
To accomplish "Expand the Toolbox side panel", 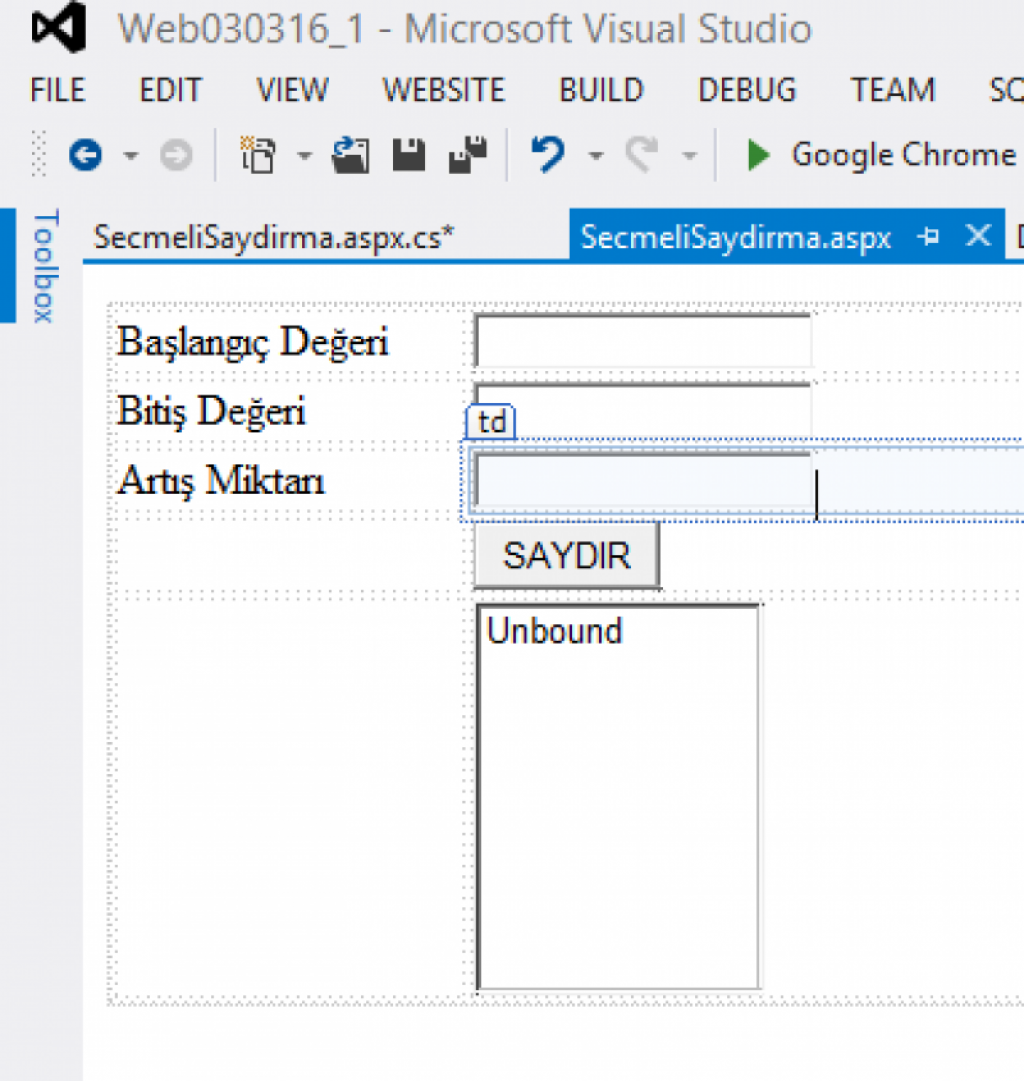I will coord(45,265).
